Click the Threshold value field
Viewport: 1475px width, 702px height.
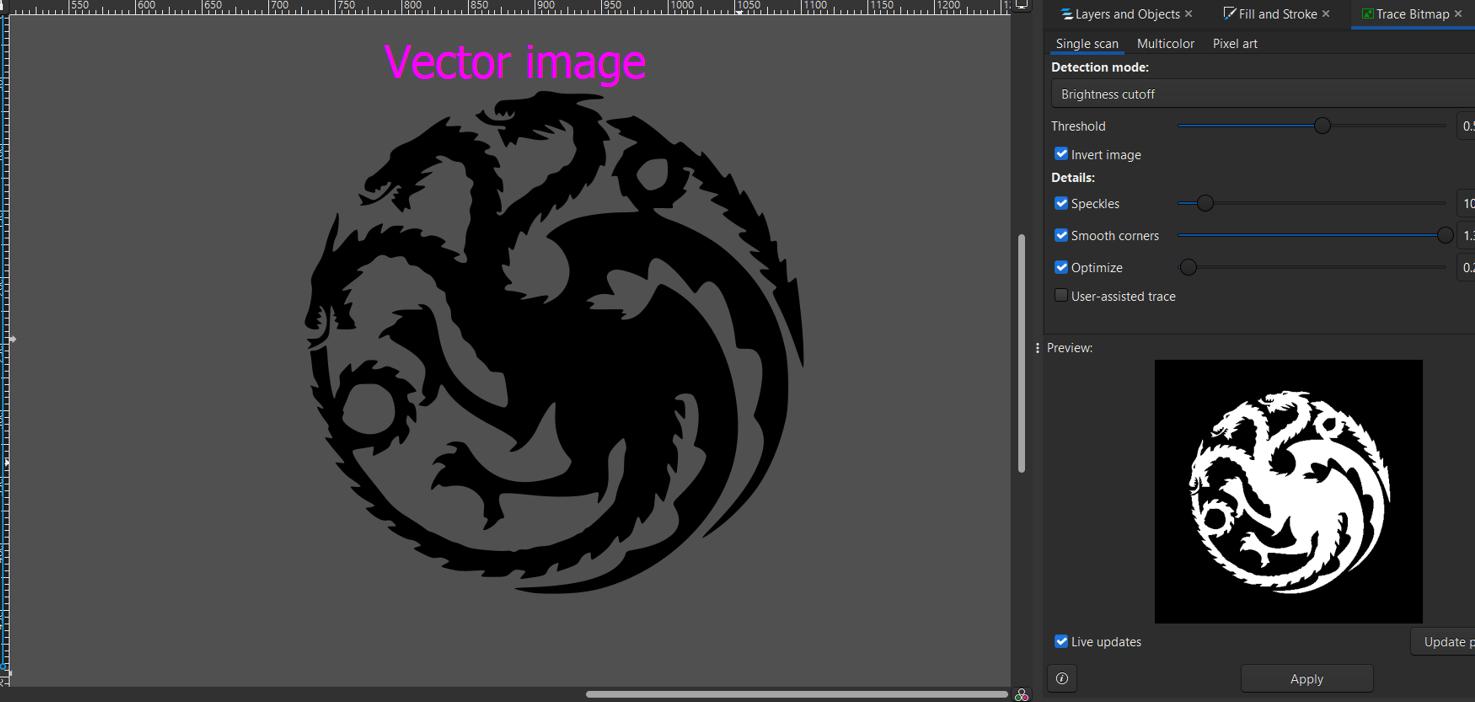coord(1466,126)
